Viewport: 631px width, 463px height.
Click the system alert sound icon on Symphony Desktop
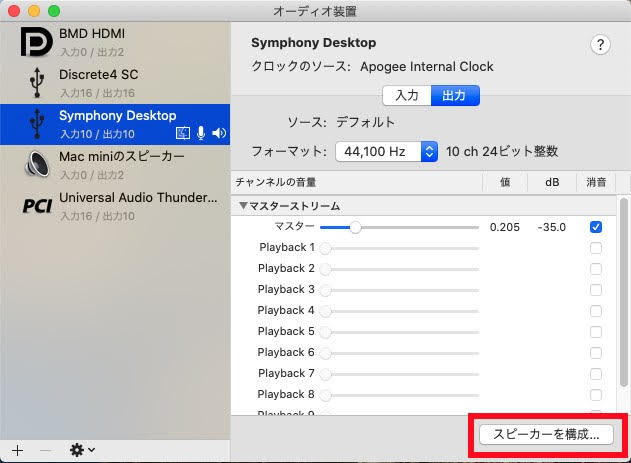click(x=183, y=133)
